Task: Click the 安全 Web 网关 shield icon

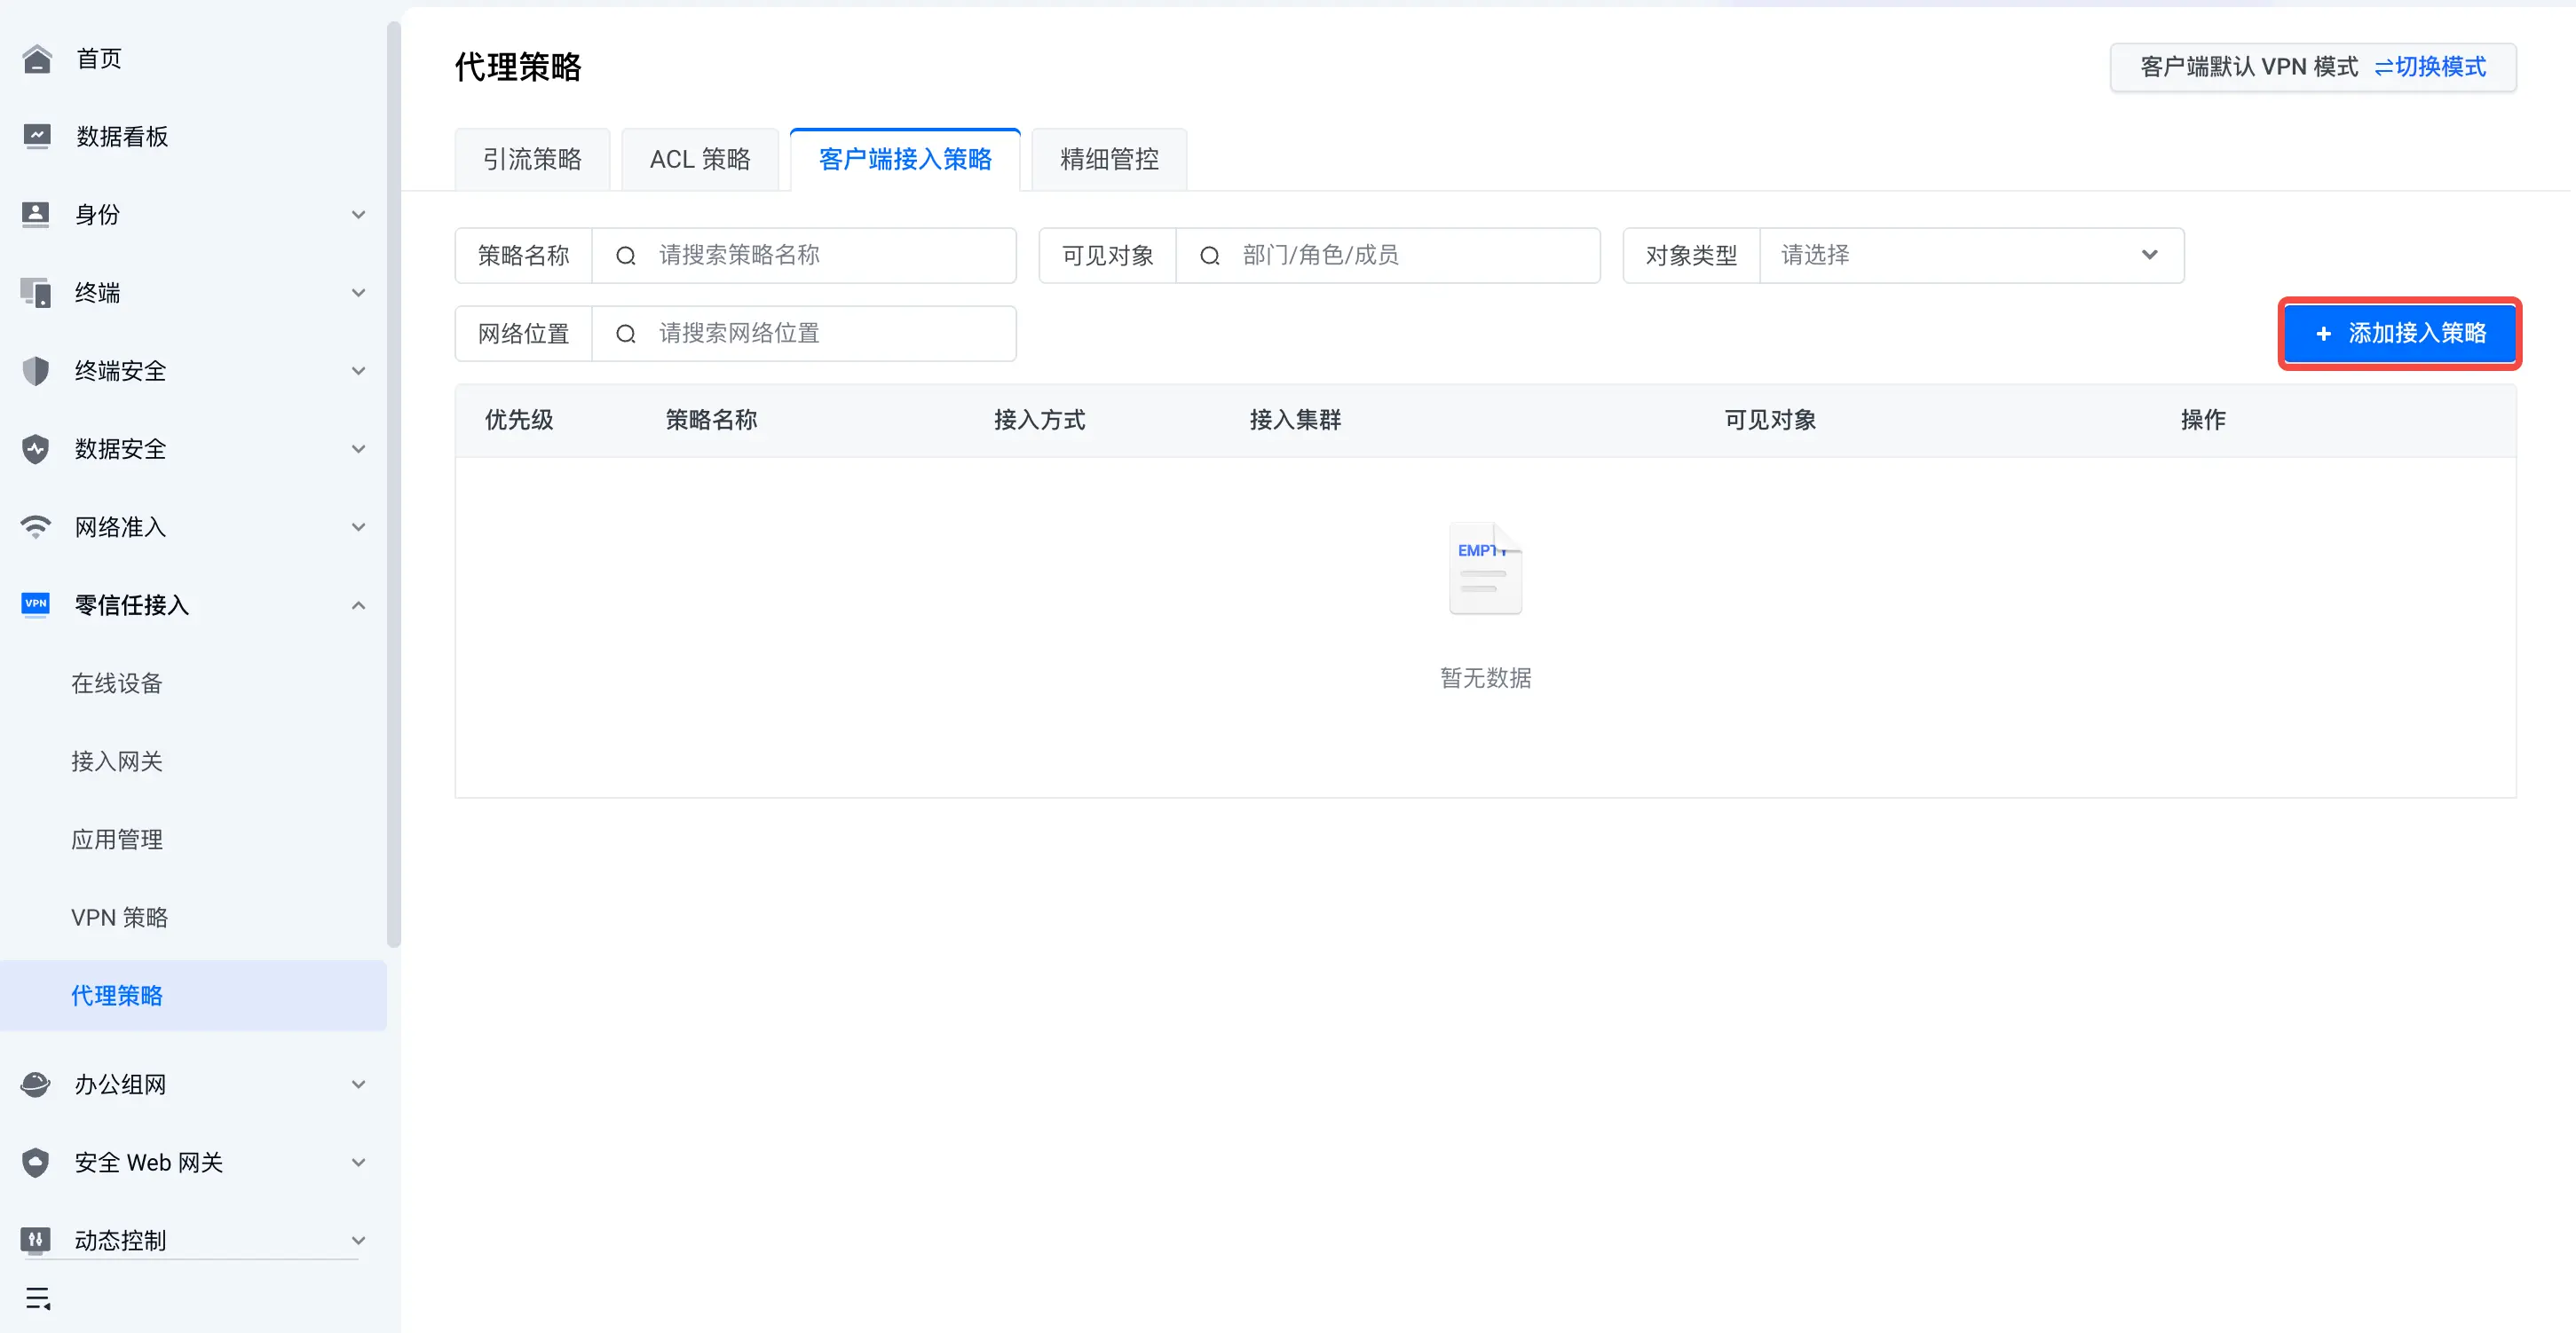Action: [36, 1162]
